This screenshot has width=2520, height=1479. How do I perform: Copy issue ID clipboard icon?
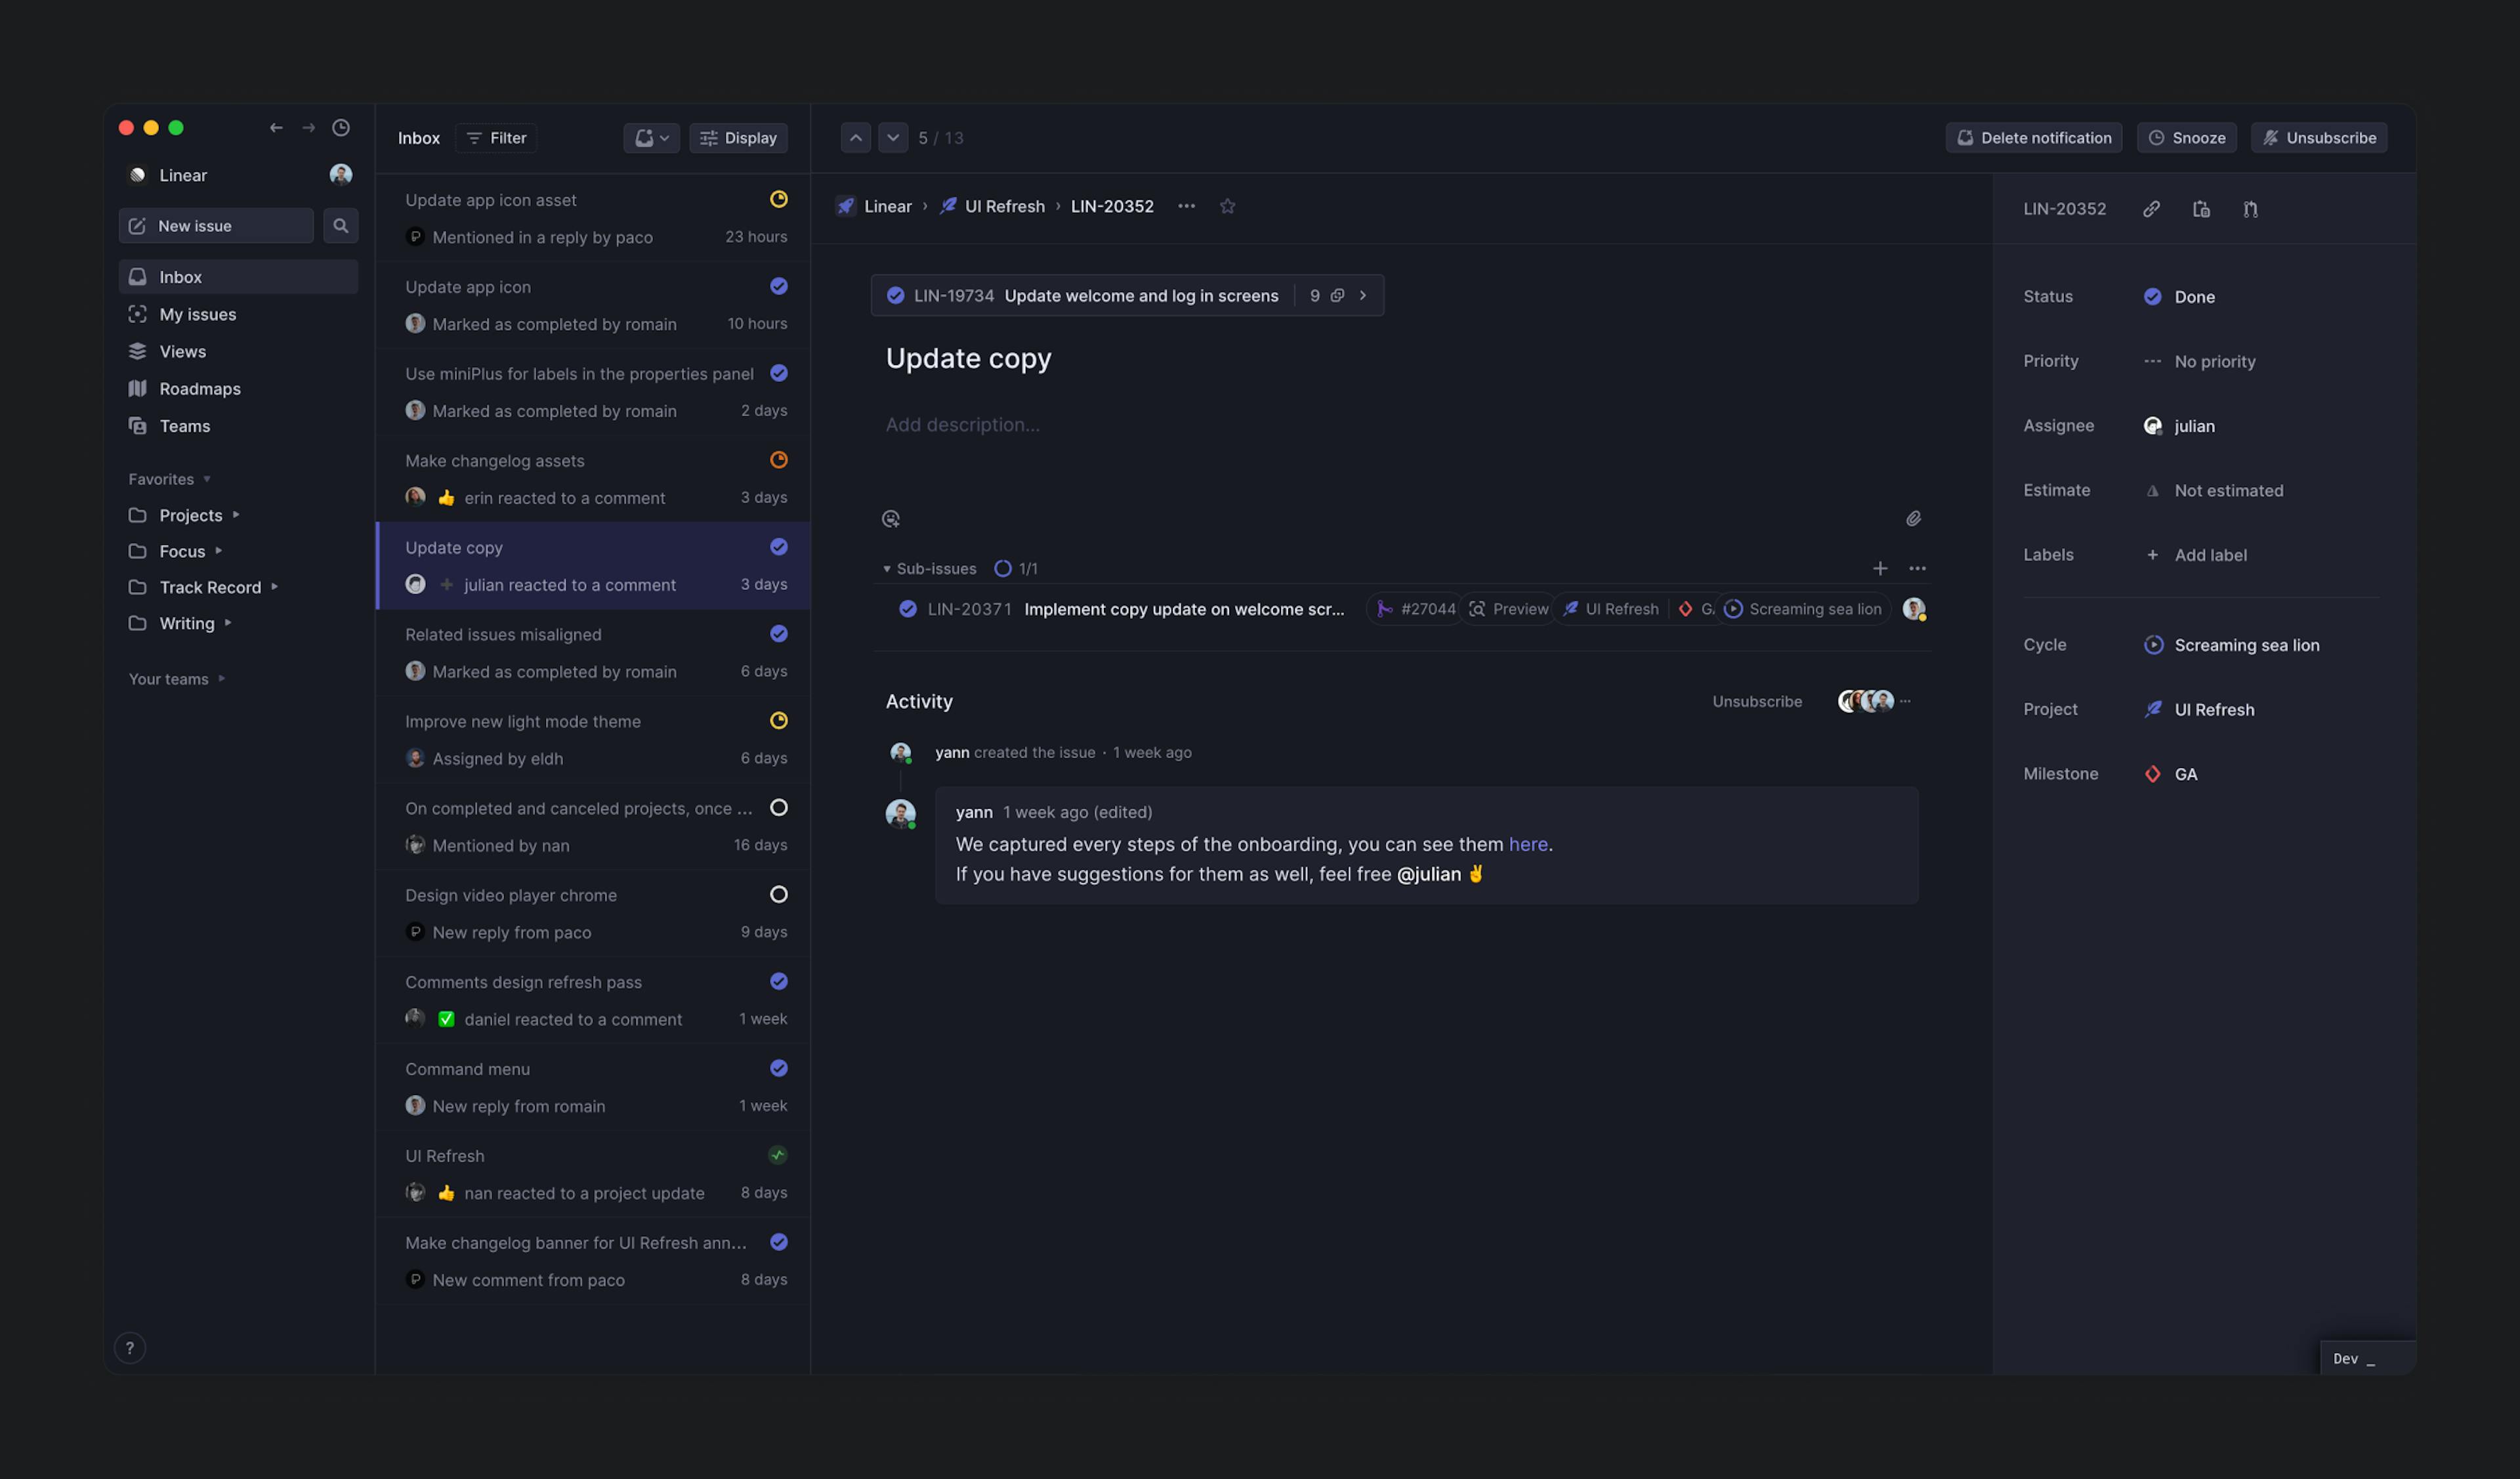2201,209
